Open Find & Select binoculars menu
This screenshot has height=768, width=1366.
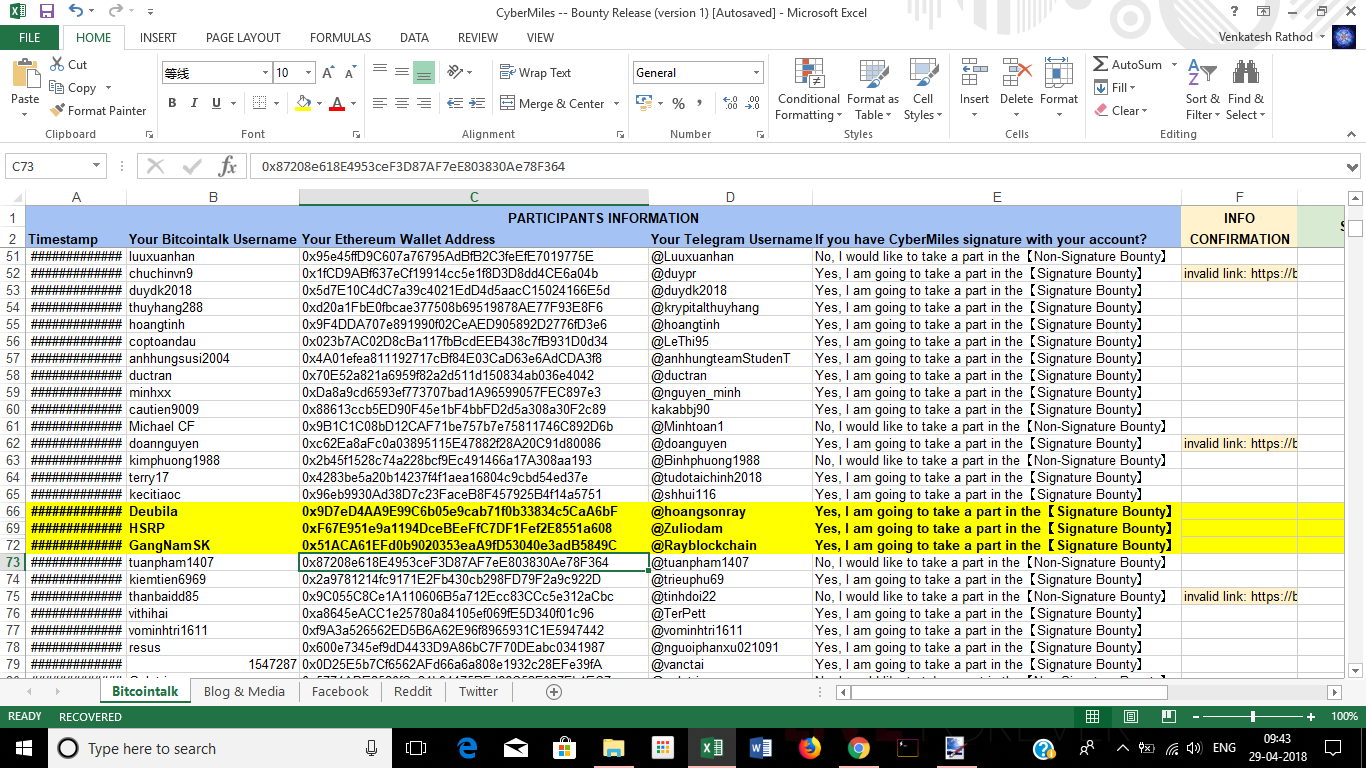tap(1245, 89)
